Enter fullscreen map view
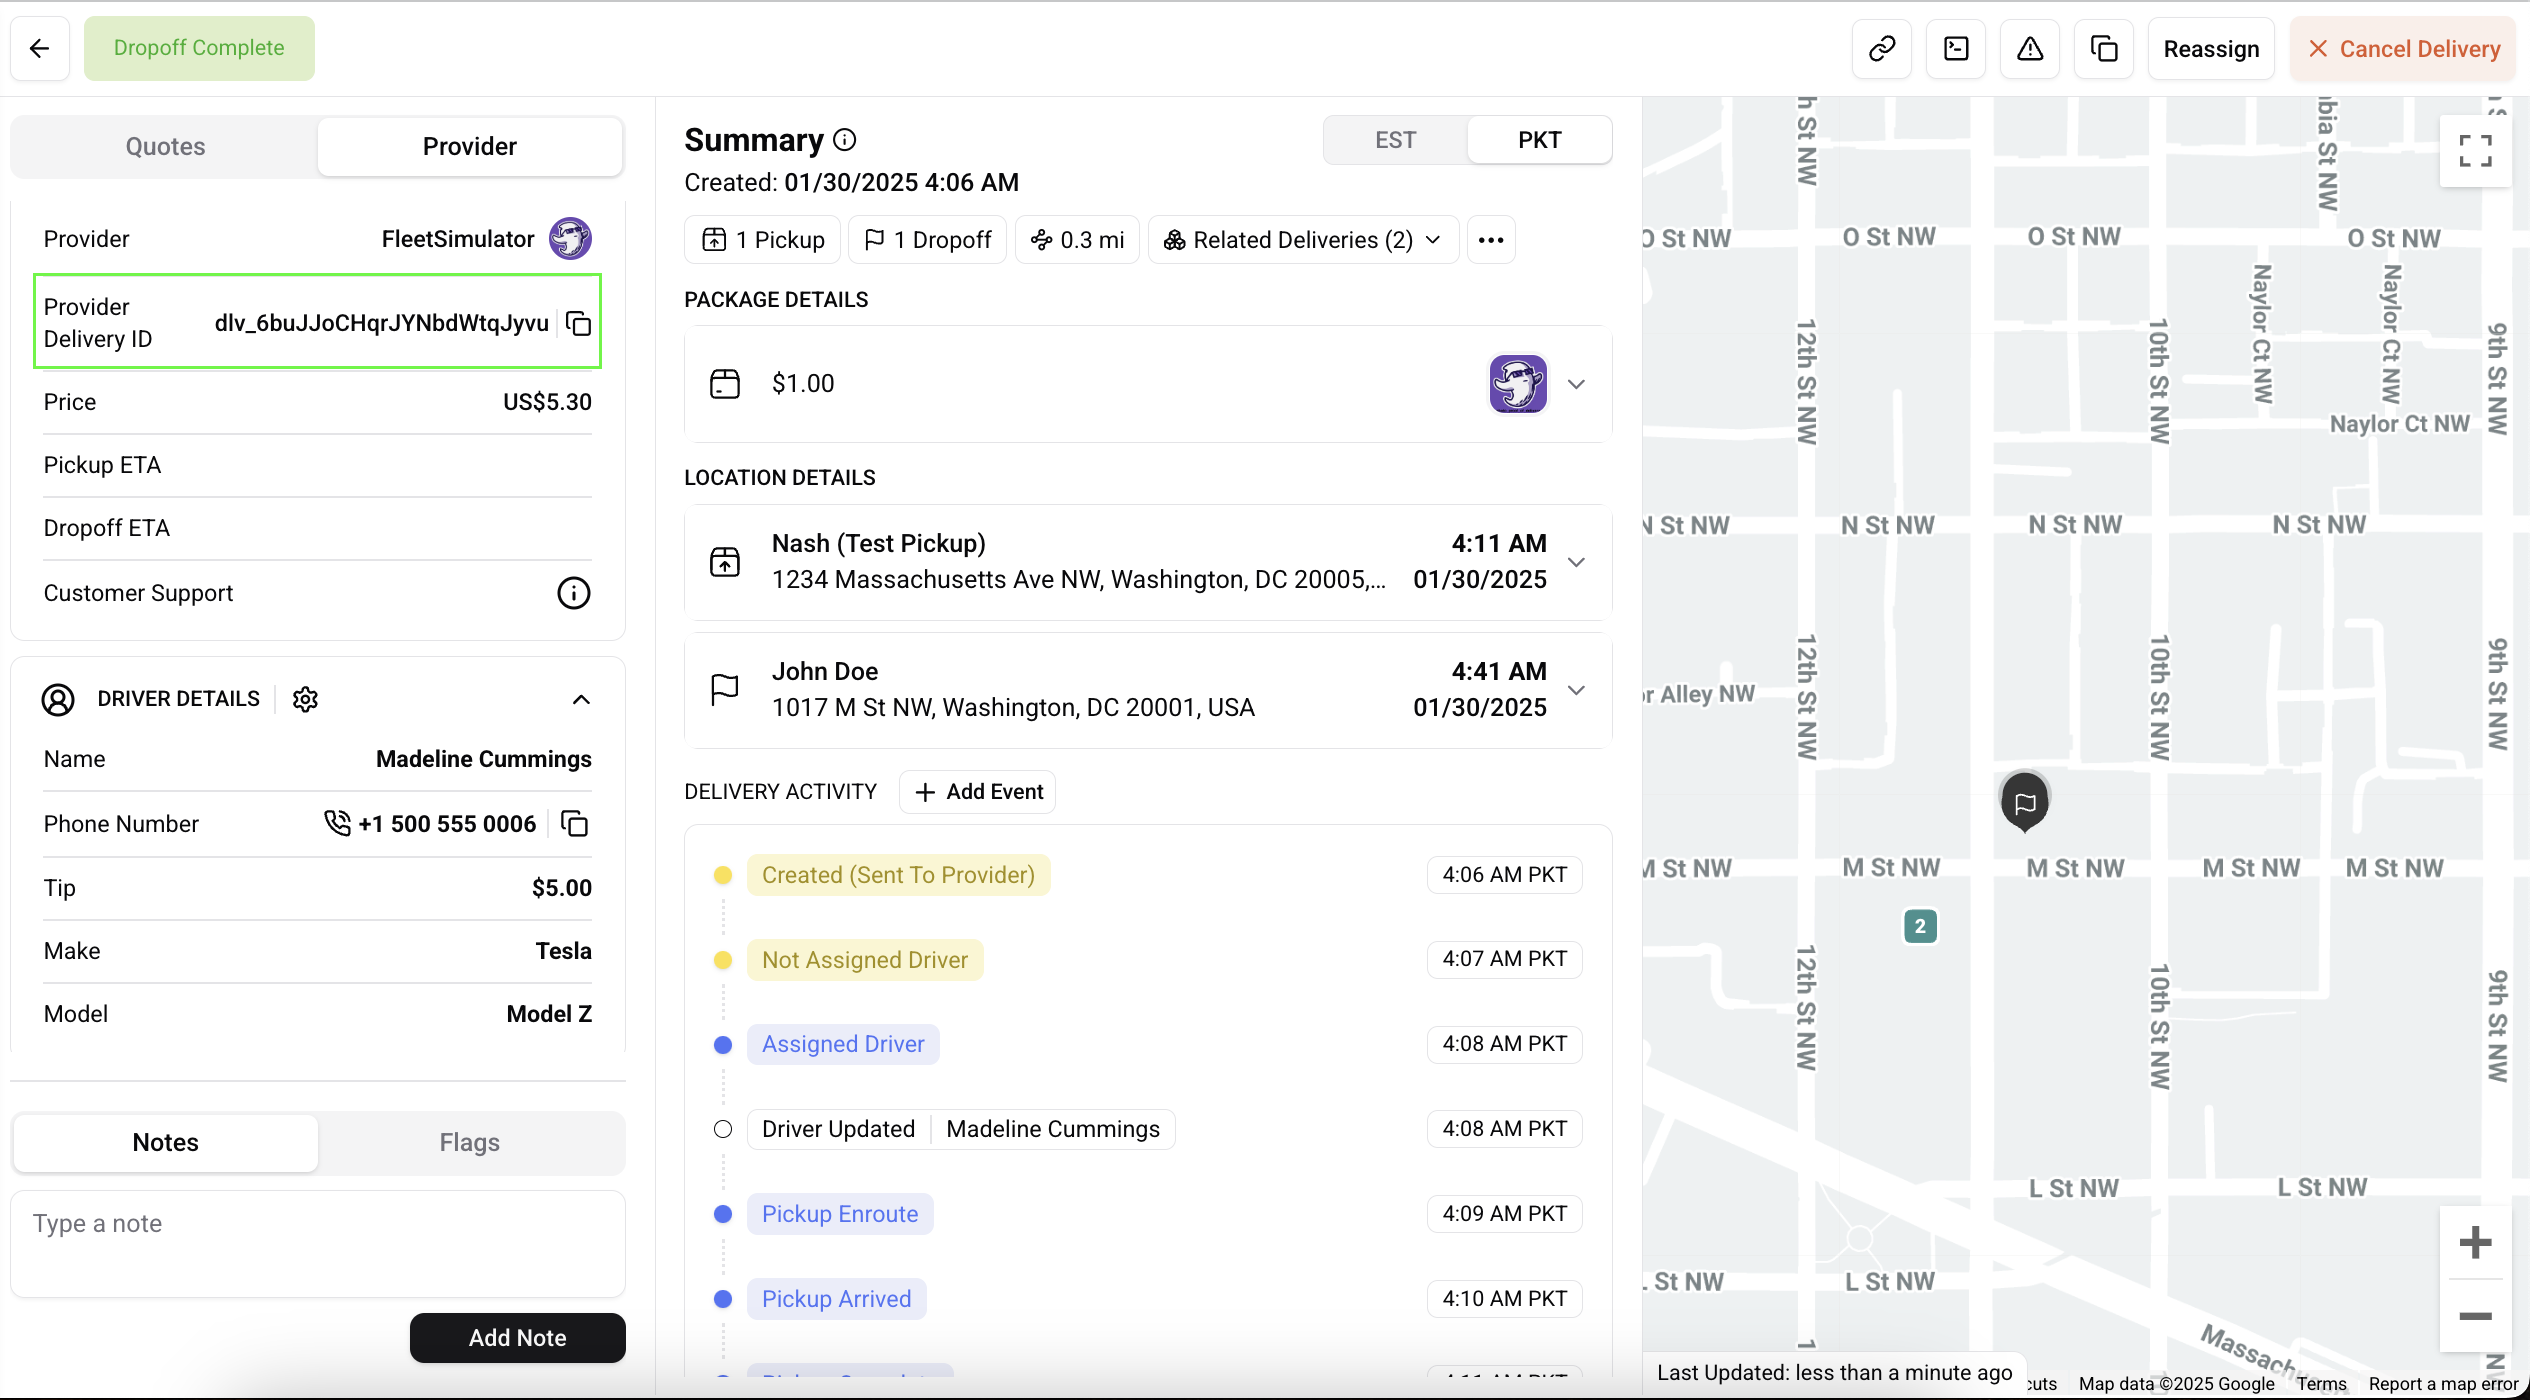 tap(2475, 151)
